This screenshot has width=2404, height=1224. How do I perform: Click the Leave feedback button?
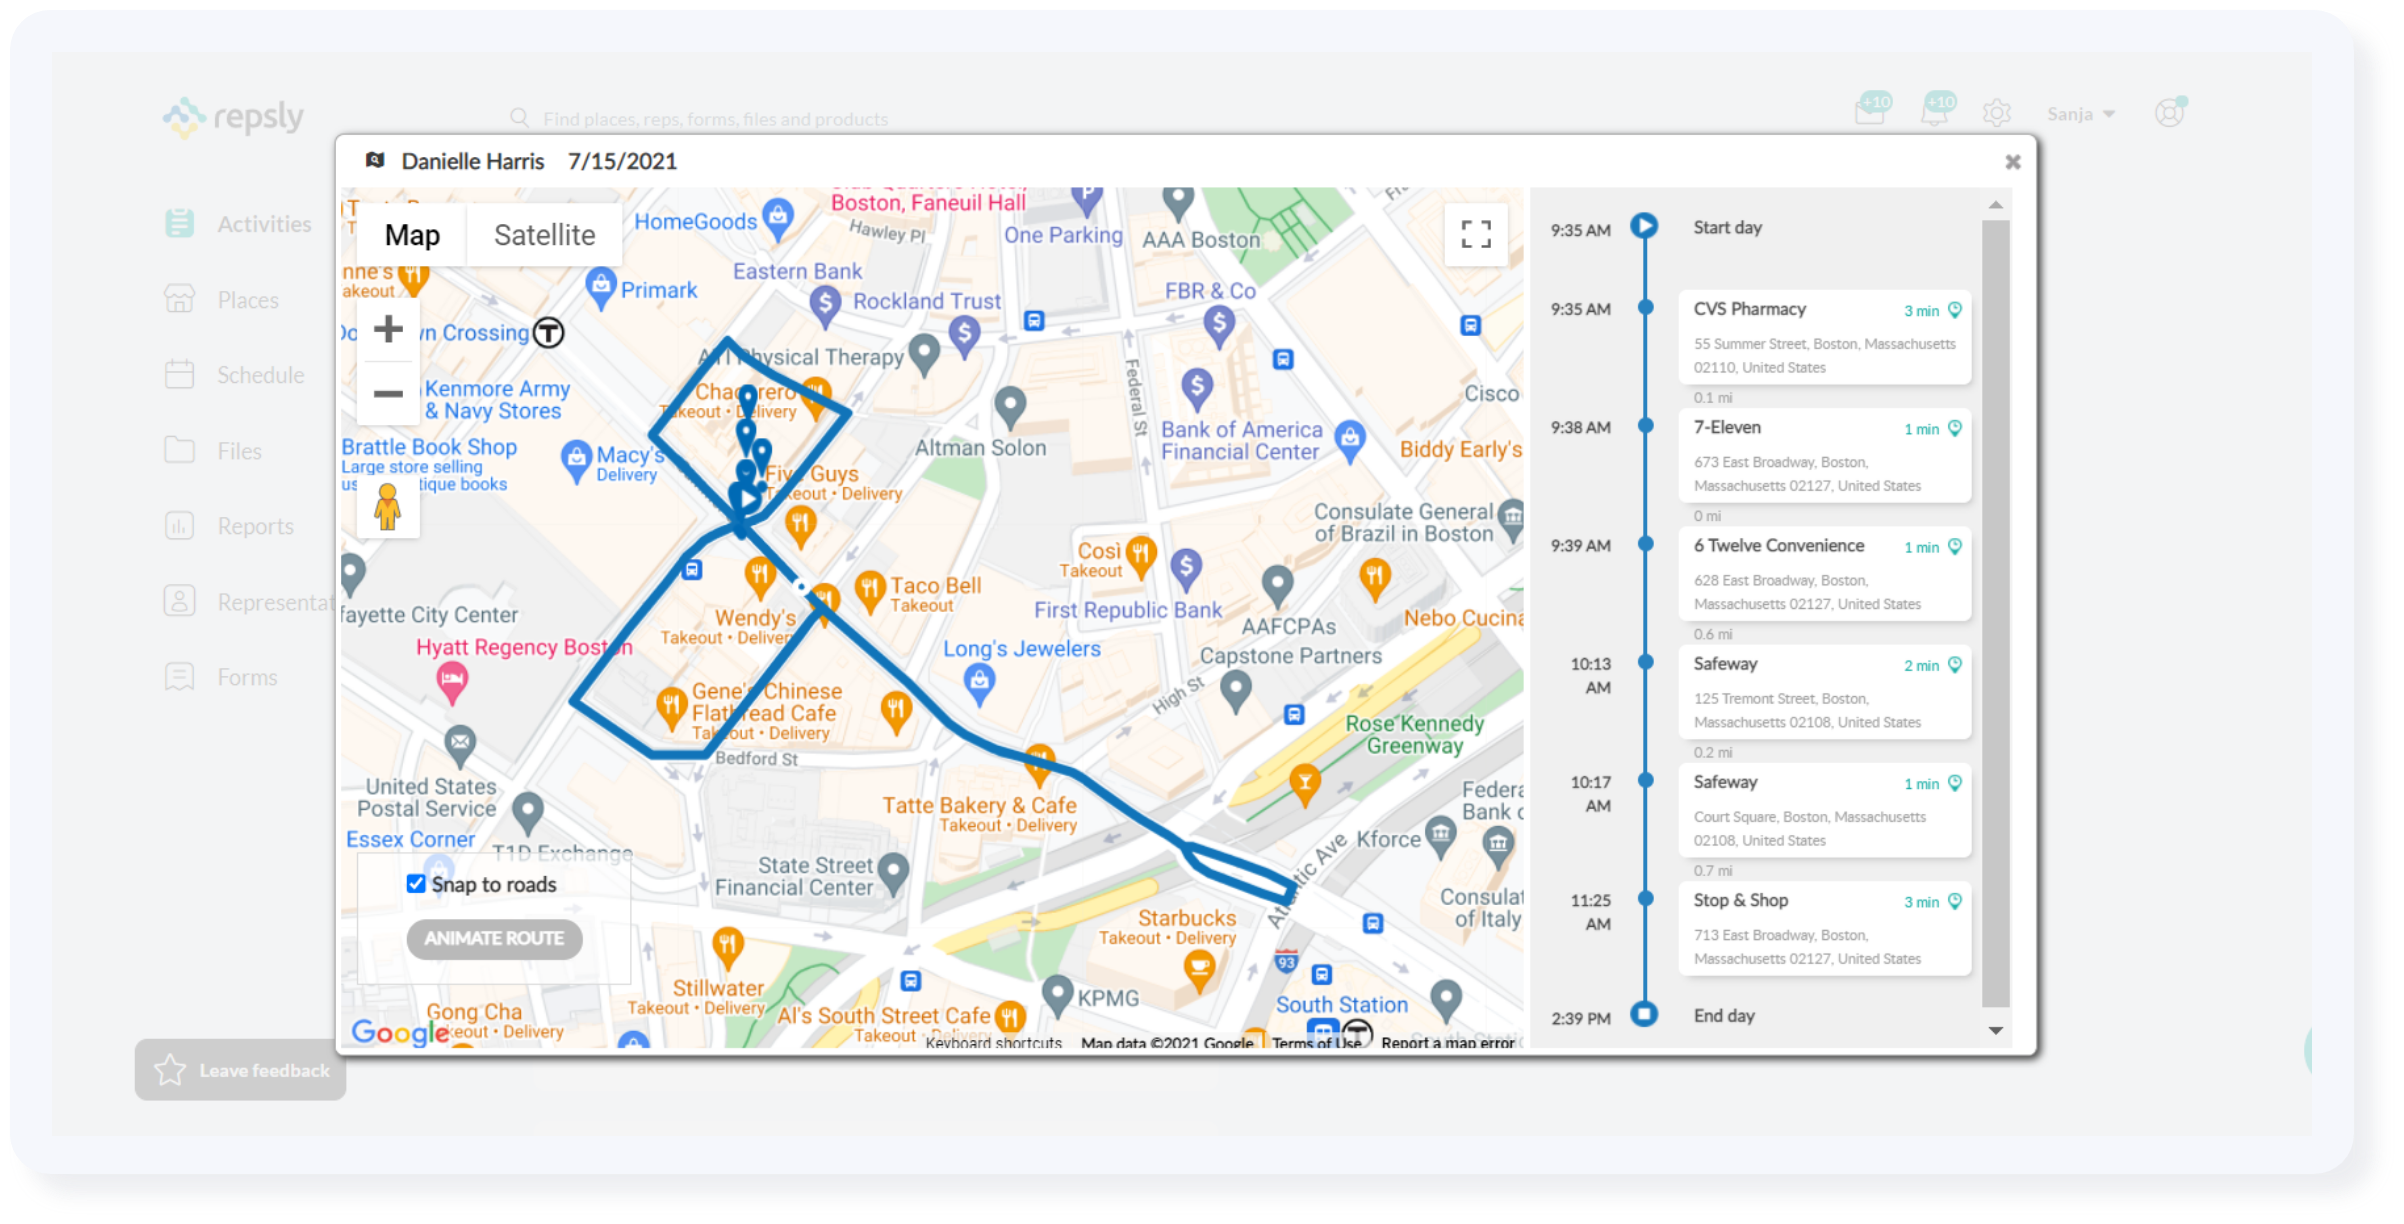(x=241, y=1070)
